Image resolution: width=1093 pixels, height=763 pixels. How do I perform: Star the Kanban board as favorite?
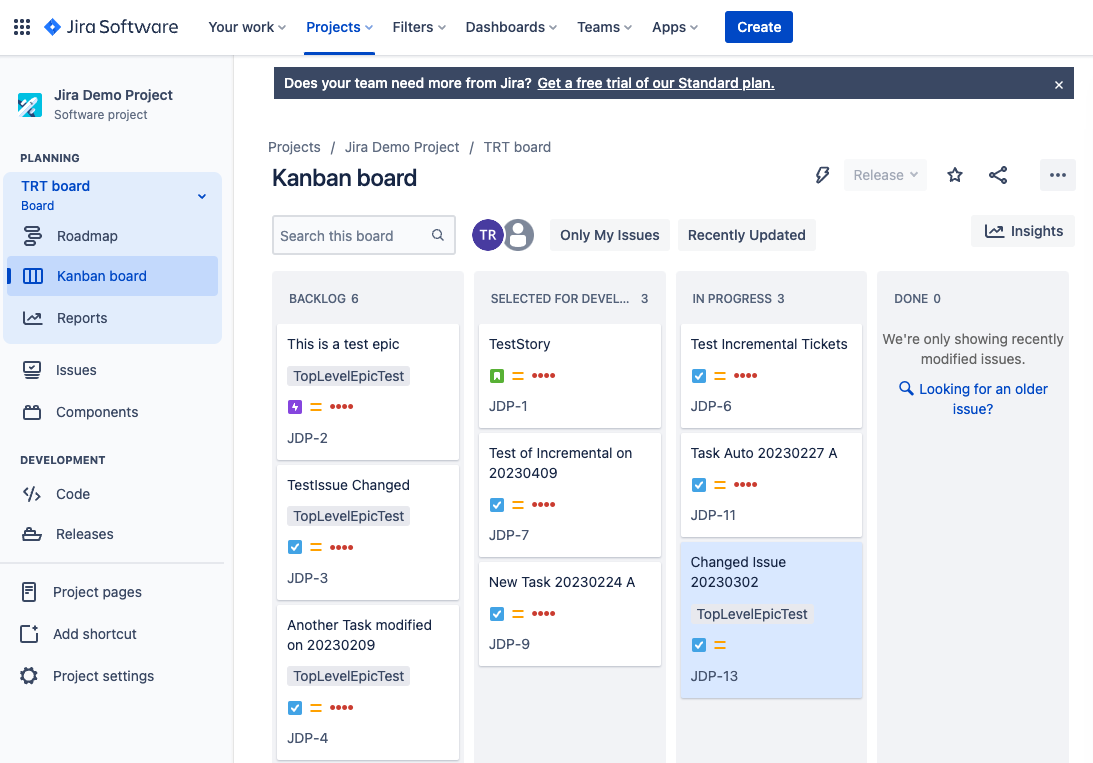(954, 175)
